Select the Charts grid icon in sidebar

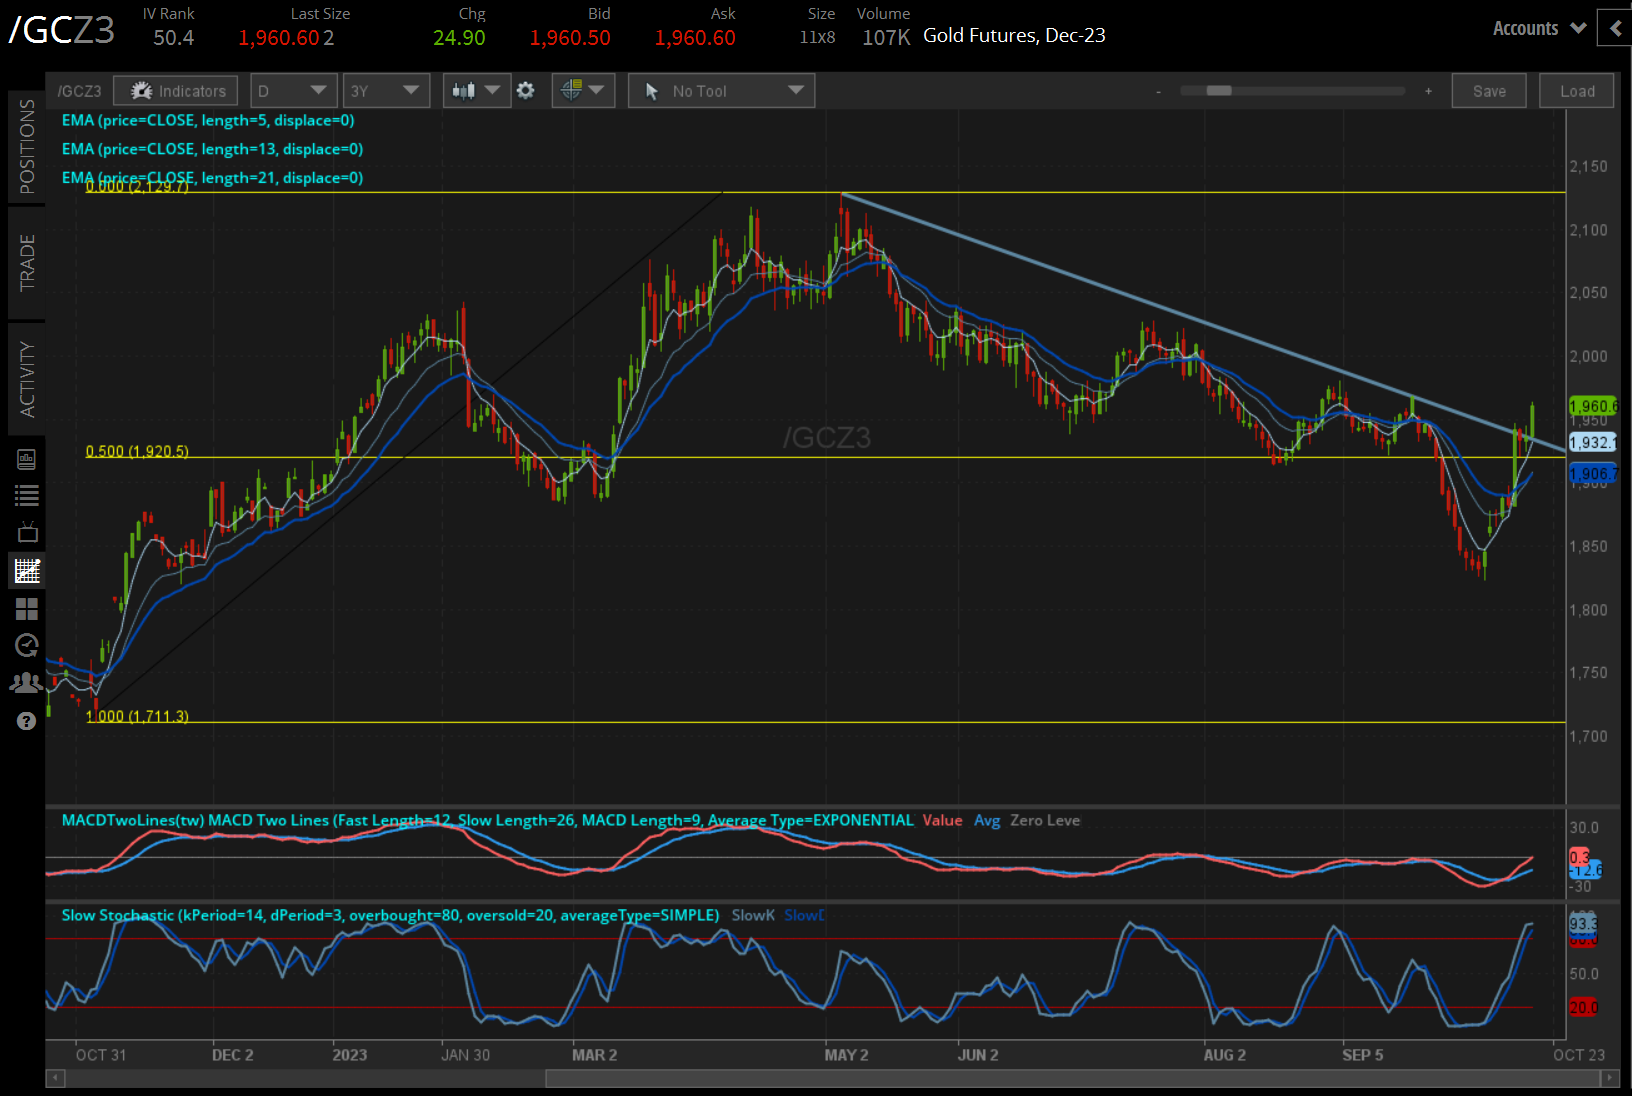(27, 571)
